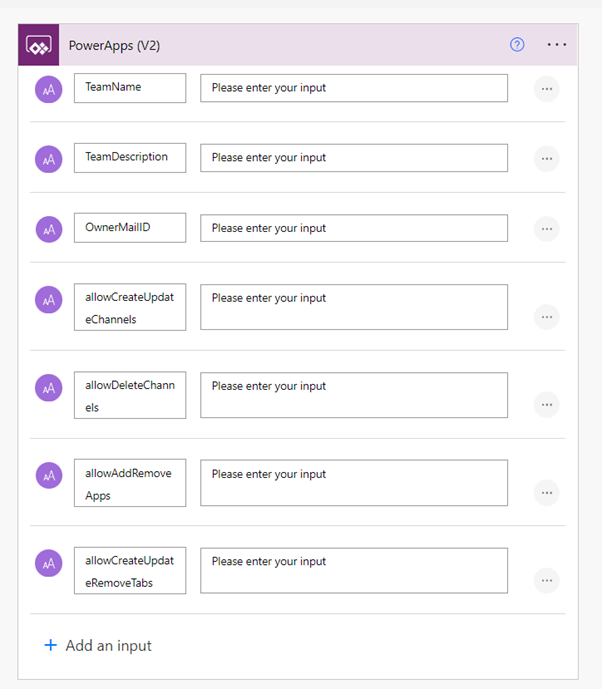602x689 pixels.
Task: Click the allowCreateUpdateChannels value input
Action: click(354, 307)
